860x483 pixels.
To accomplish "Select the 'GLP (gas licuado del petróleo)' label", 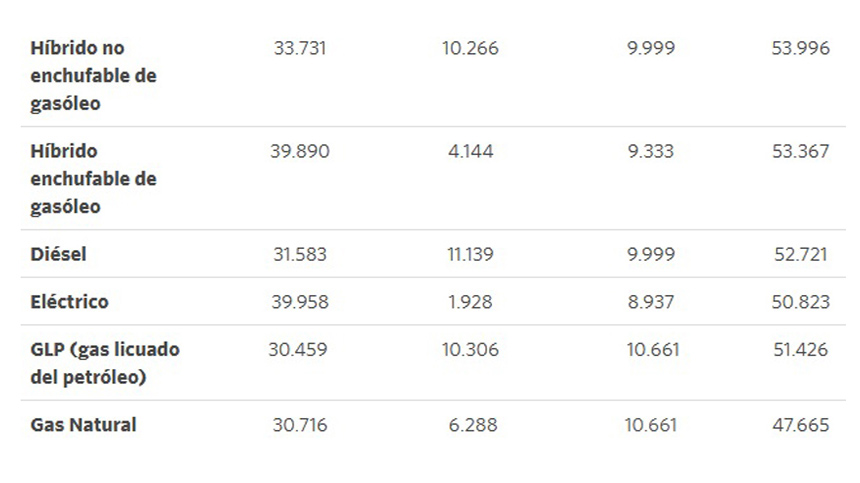I will click(x=105, y=363).
